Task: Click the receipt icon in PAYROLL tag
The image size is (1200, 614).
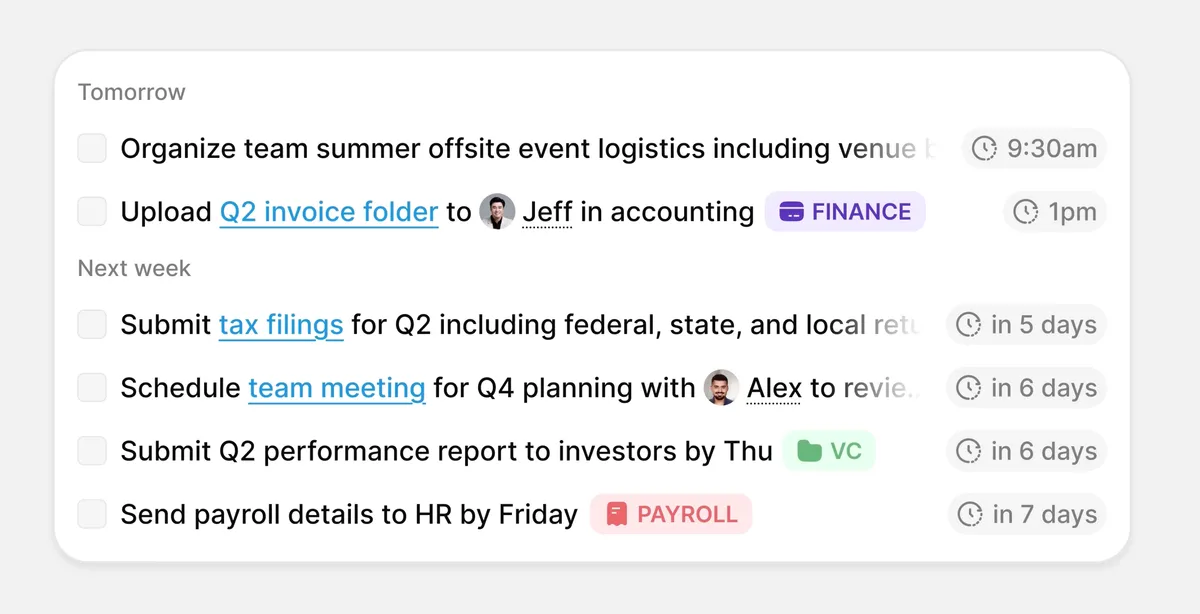Action: tap(616, 514)
